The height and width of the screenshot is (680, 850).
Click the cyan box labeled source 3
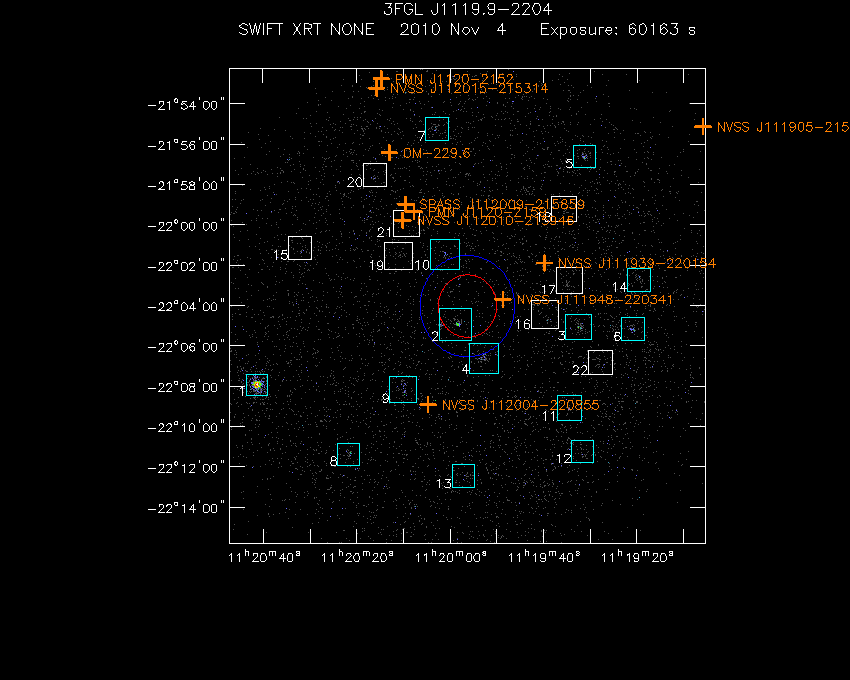578,327
